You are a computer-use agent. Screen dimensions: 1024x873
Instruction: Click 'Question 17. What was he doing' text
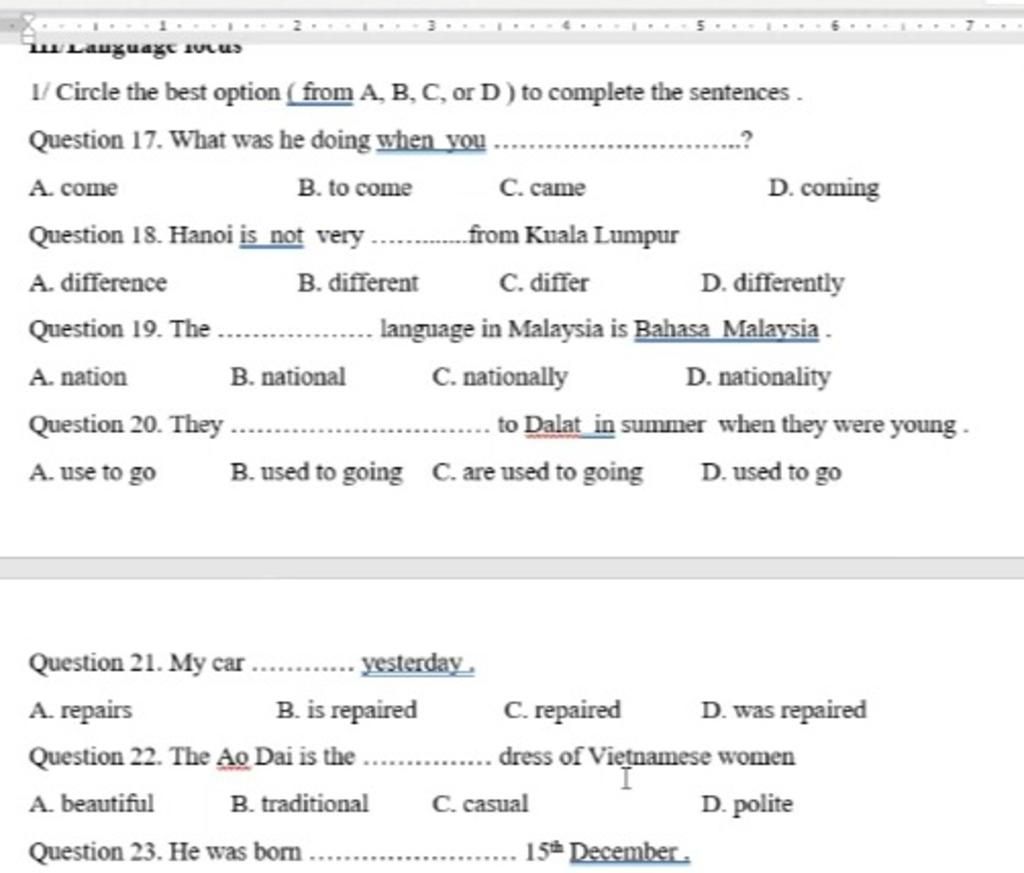[x=199, y=140]
